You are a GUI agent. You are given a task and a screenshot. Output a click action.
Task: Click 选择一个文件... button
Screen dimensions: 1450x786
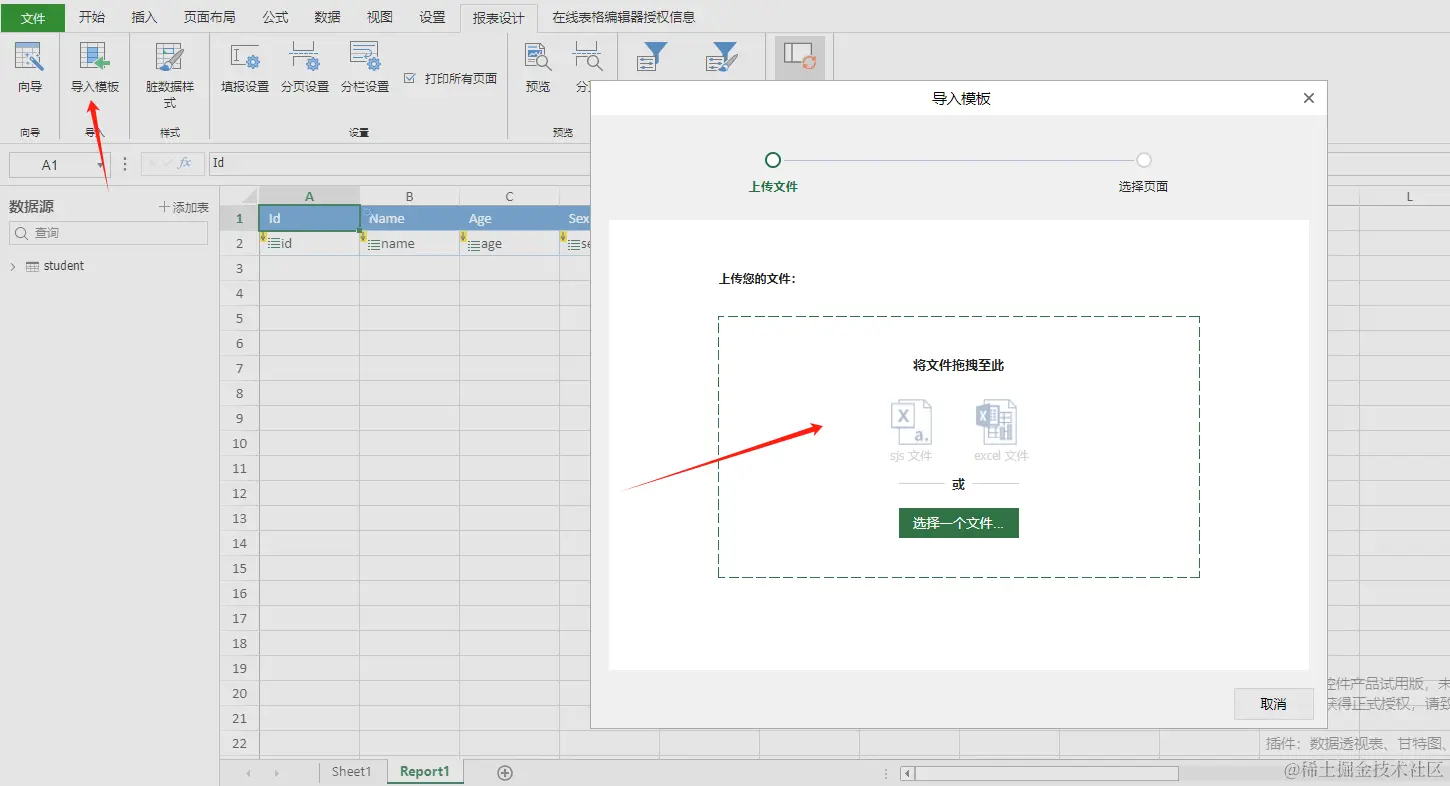[x=958, y=523]
